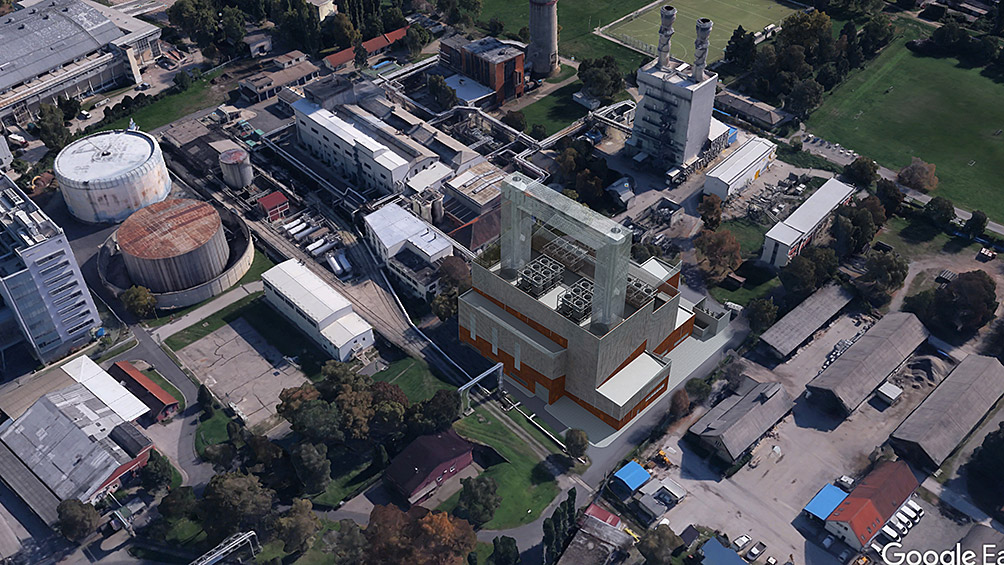Select the red tiled roof building near parked cars

(x=872, y=500)
